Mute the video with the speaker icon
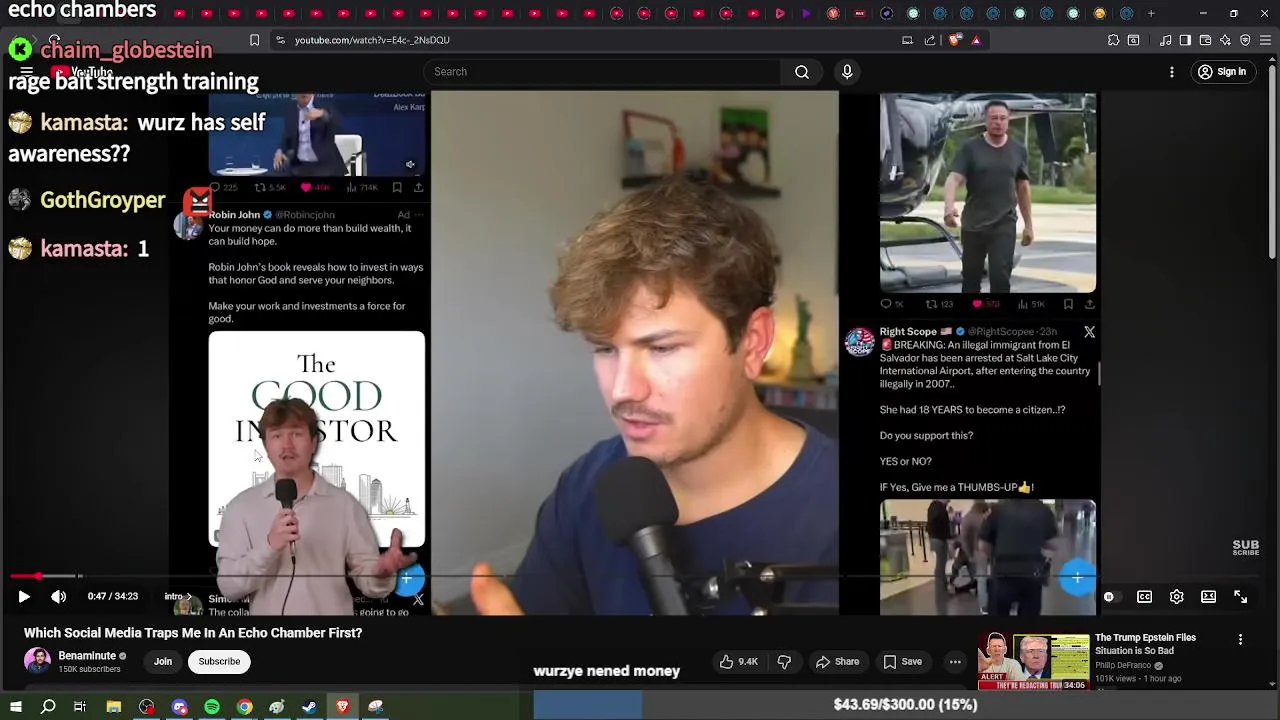This screenshot has width=1280, height=720. pos(59,597)
